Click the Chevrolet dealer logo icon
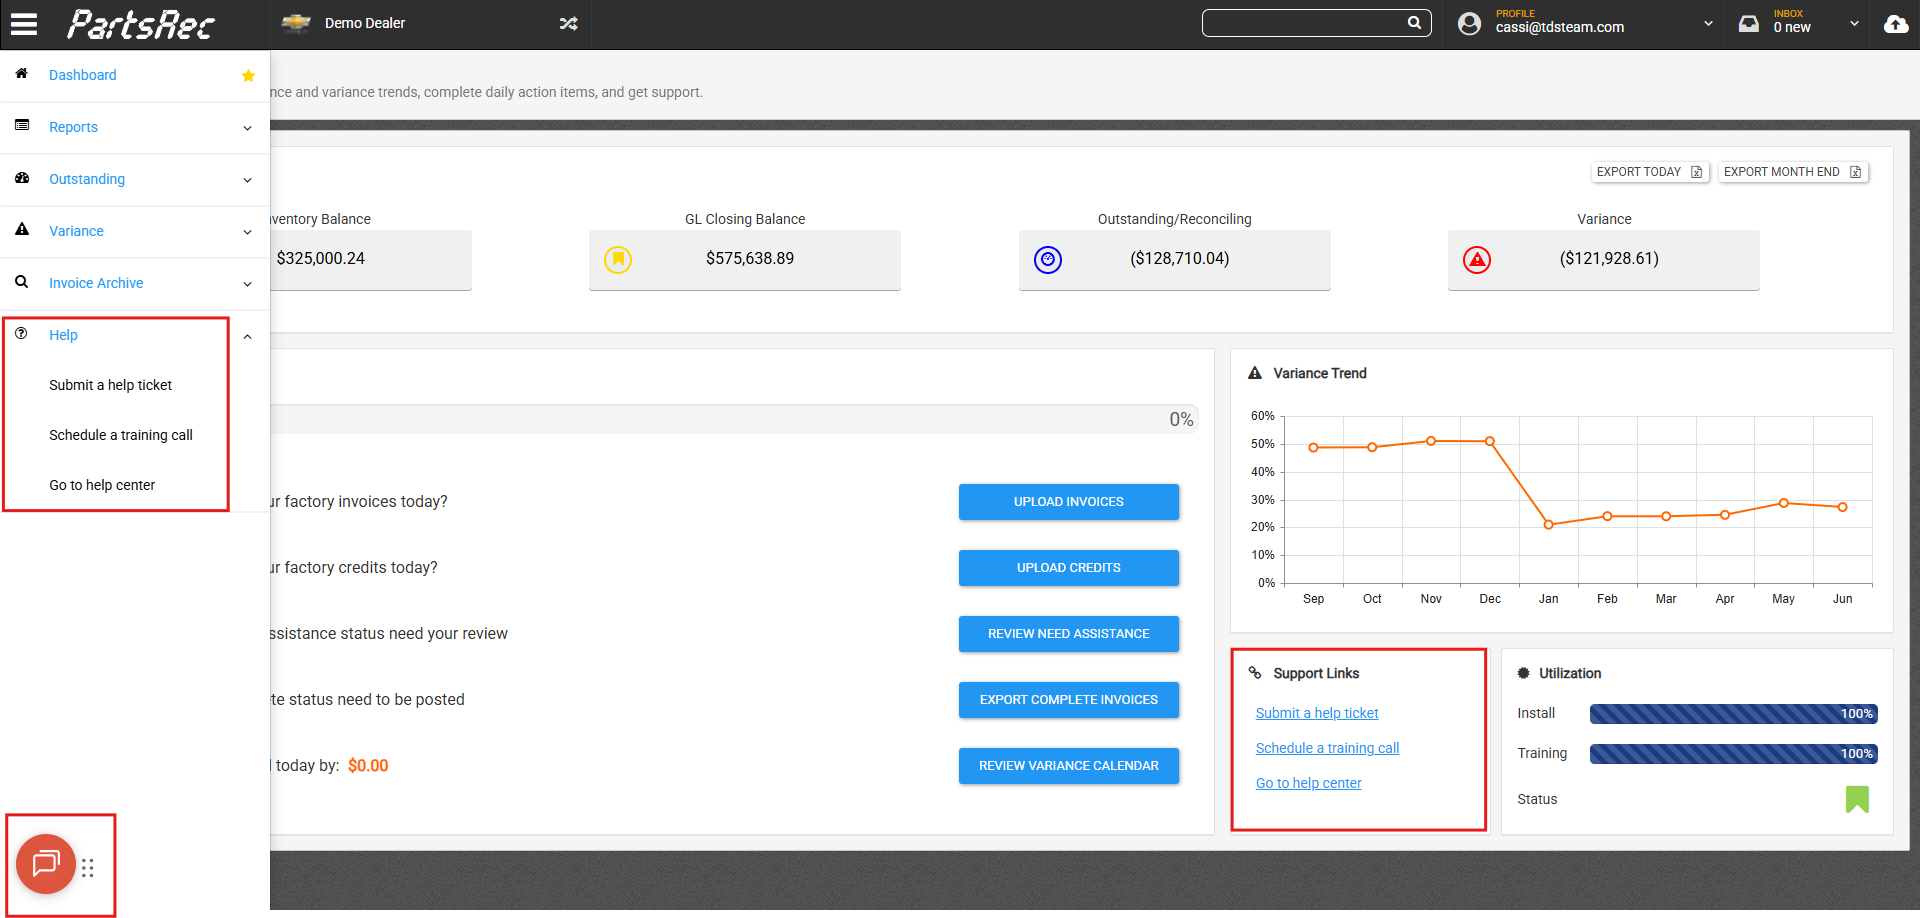This screenshot has height=918, width=1920. pos(296,24)
